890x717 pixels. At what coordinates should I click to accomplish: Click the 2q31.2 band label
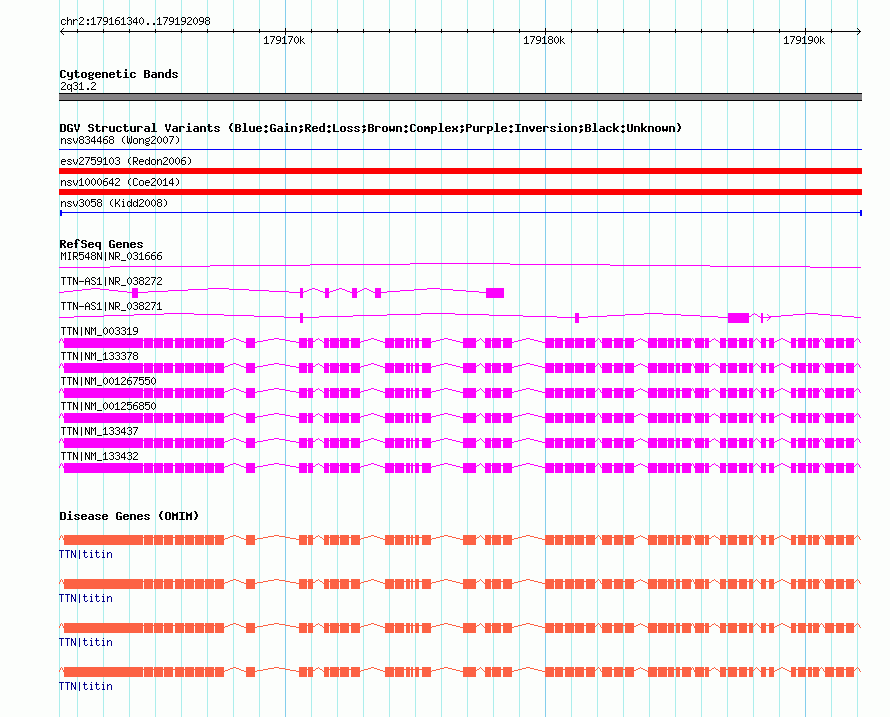(x=78, y=86)
